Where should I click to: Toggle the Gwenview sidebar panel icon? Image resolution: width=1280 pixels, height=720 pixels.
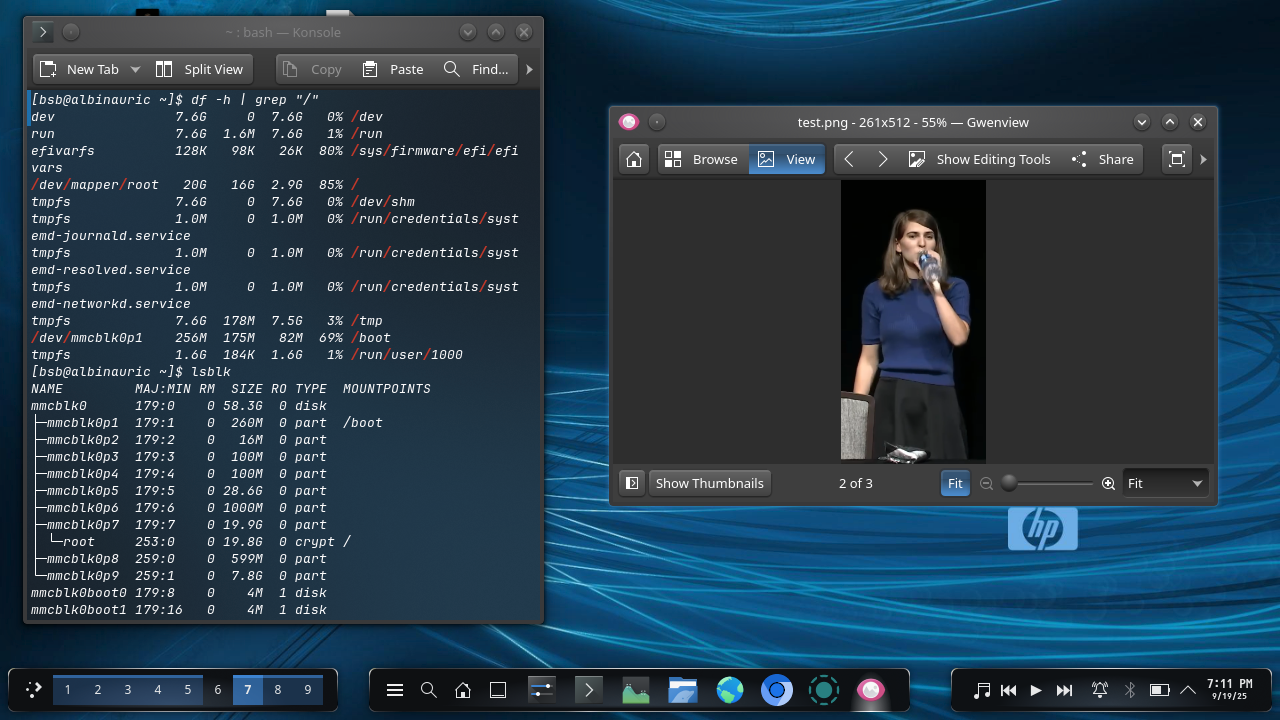(x=632, y=483)
